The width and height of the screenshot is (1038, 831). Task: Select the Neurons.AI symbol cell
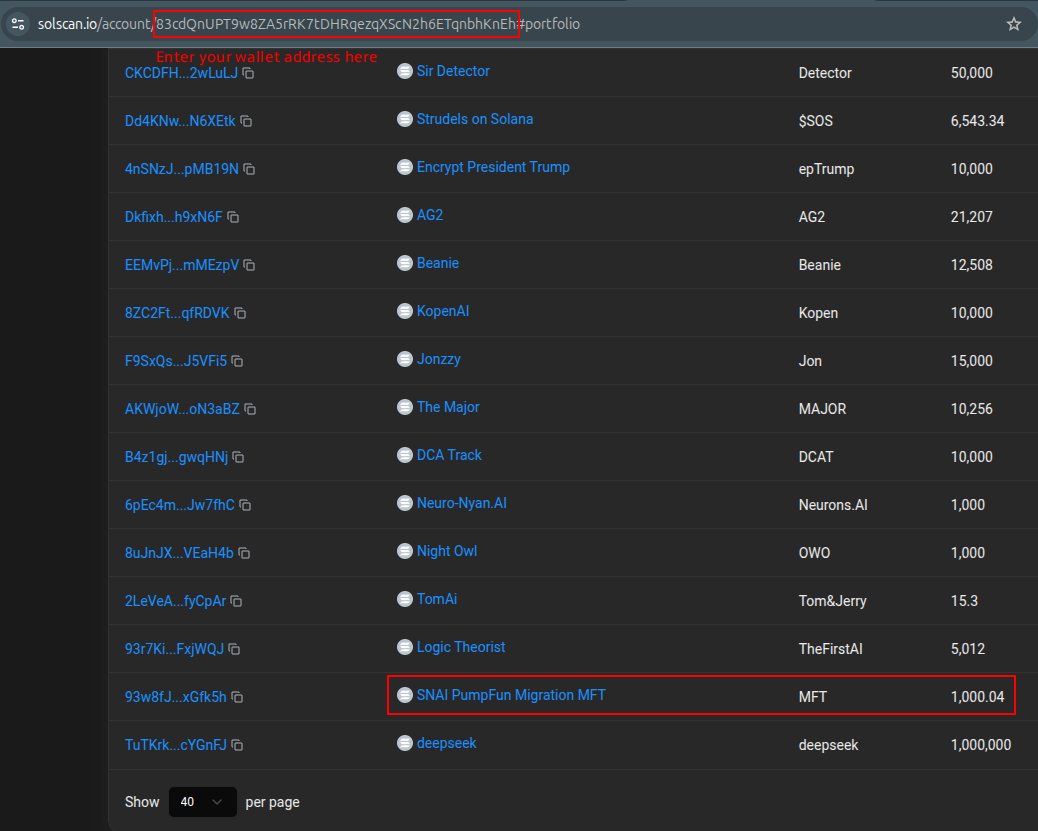[x=833, y=505]
